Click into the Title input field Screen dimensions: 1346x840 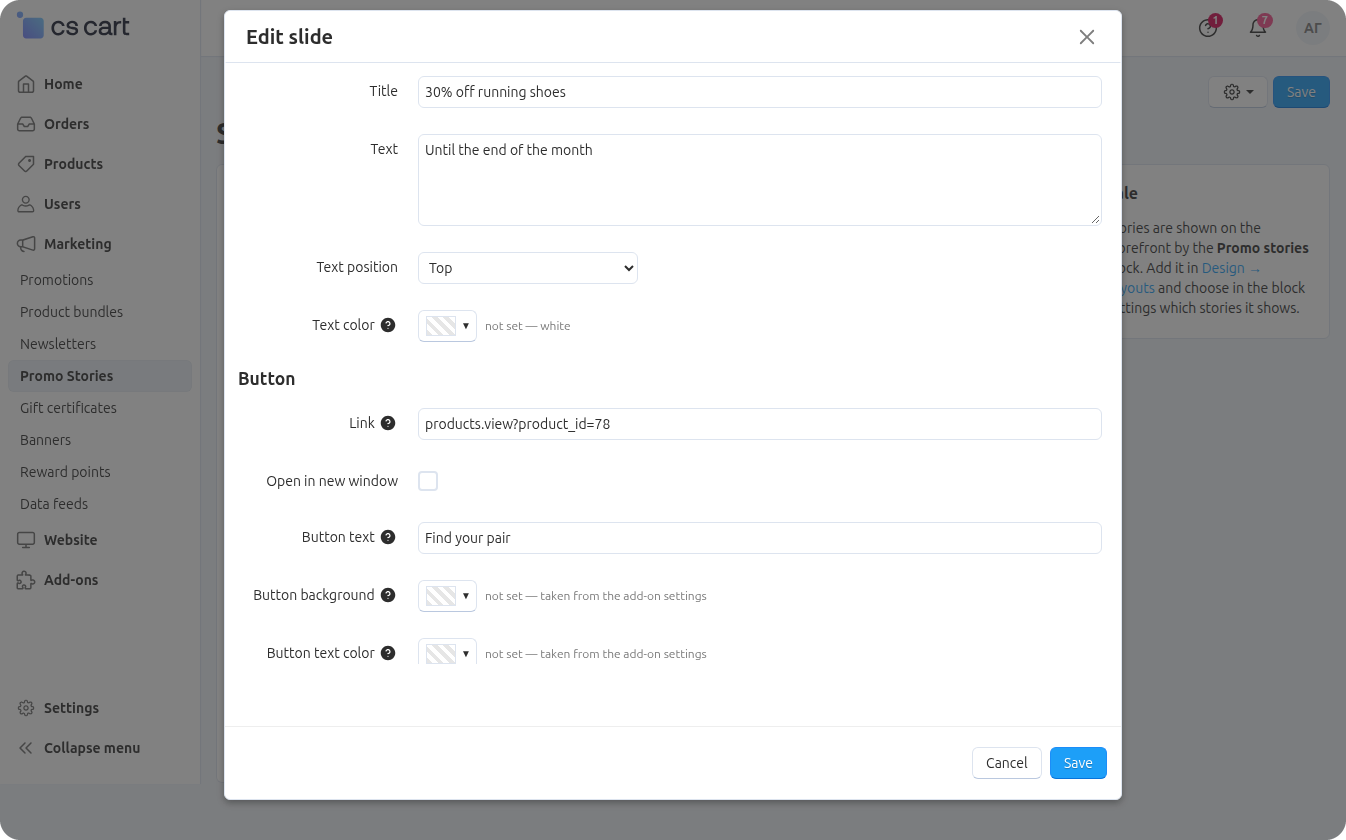[760, 92]
